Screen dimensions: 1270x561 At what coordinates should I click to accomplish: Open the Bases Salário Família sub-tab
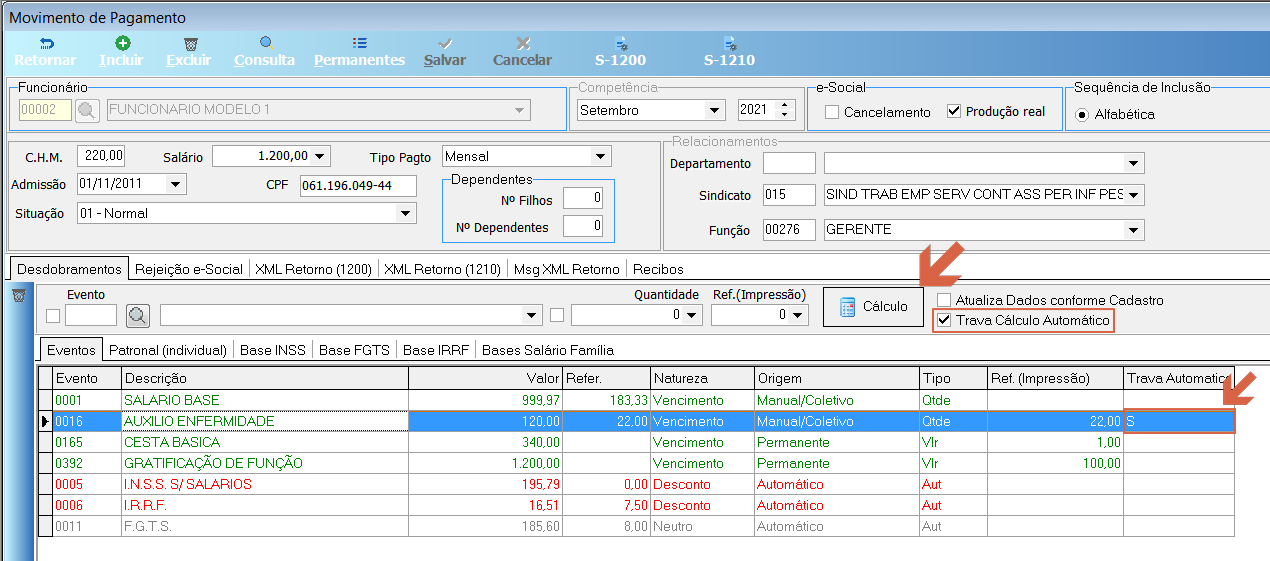[x=547, y=350]
